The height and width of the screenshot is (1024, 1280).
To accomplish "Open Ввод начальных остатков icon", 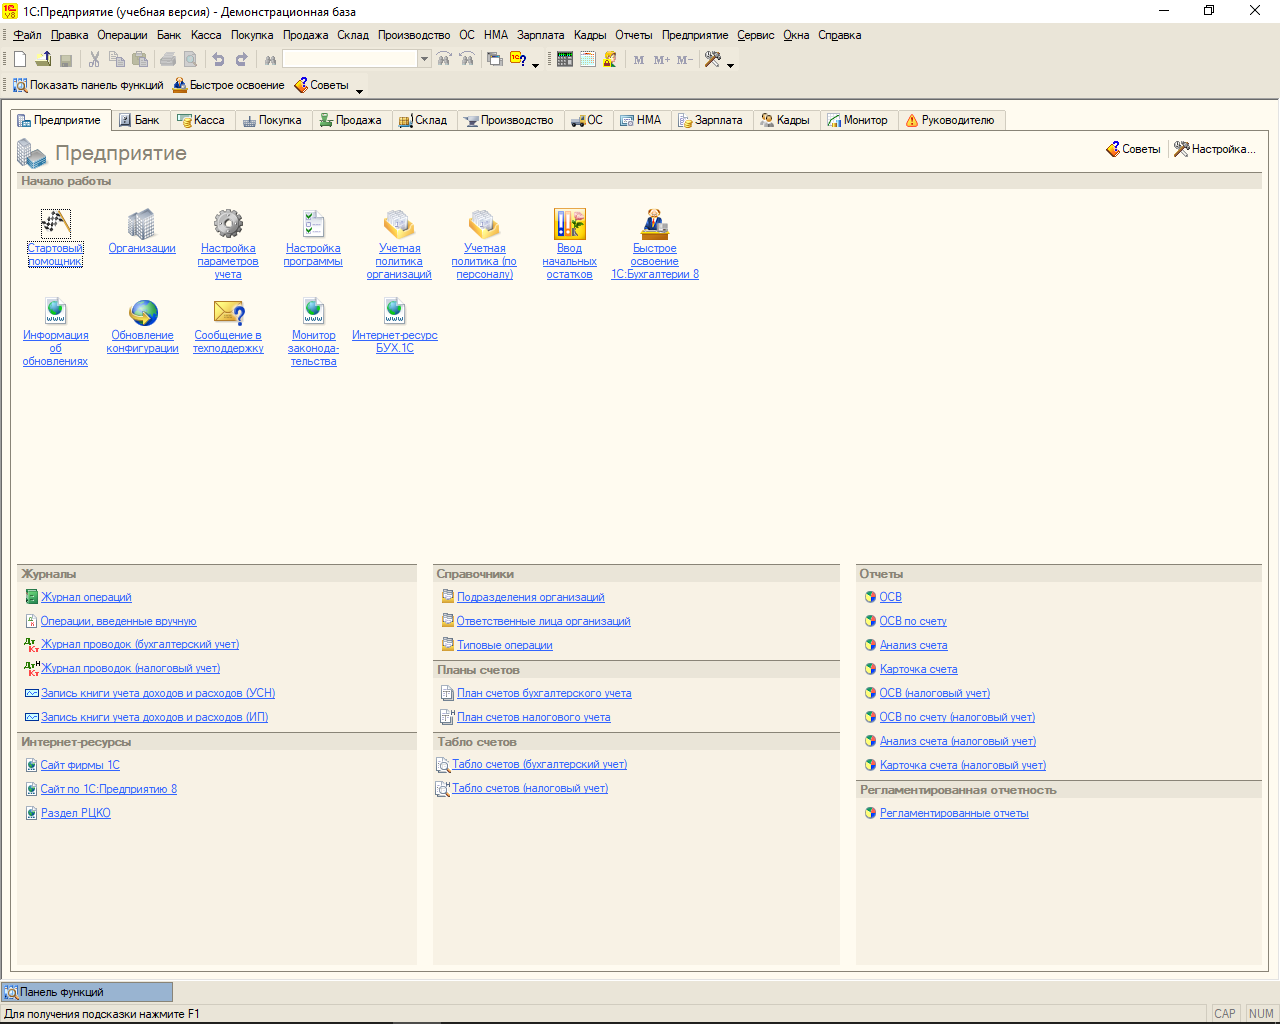I will point(569,224).
